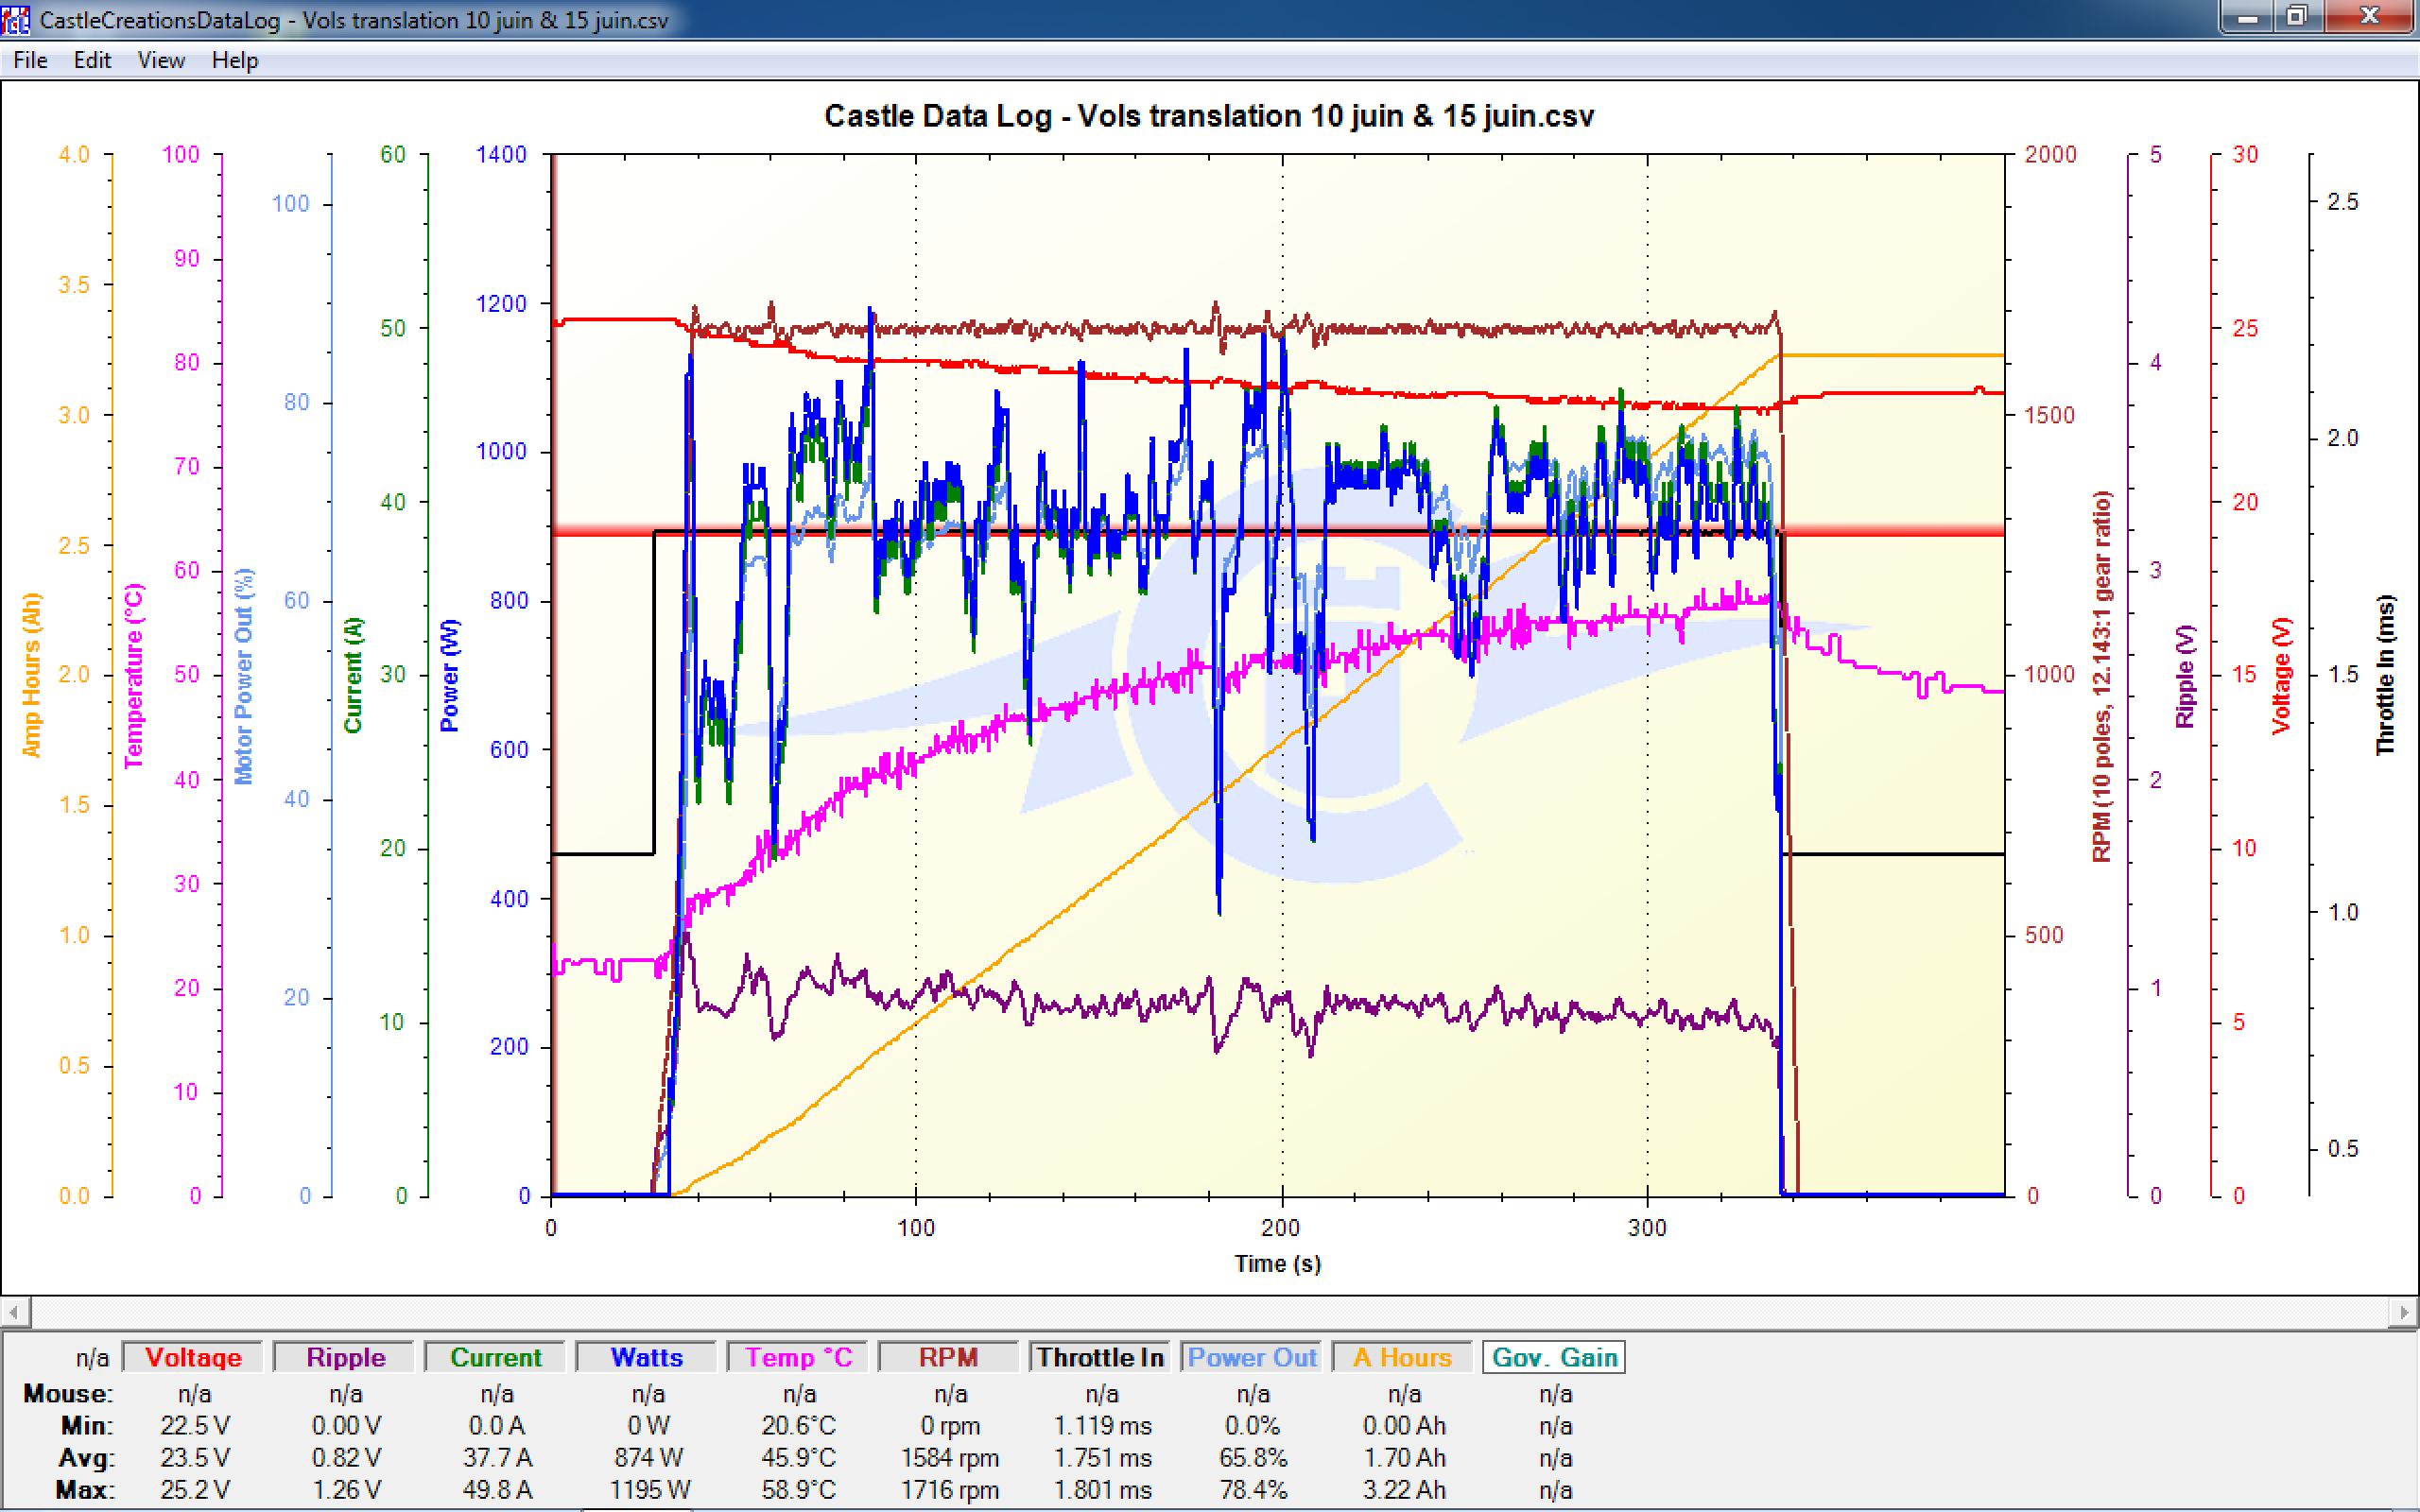The width and height of the screenshot is (2420, 1512).
Task: Click the Avg Voltage value 23.5 V
Action: [x=195, y=1457]
